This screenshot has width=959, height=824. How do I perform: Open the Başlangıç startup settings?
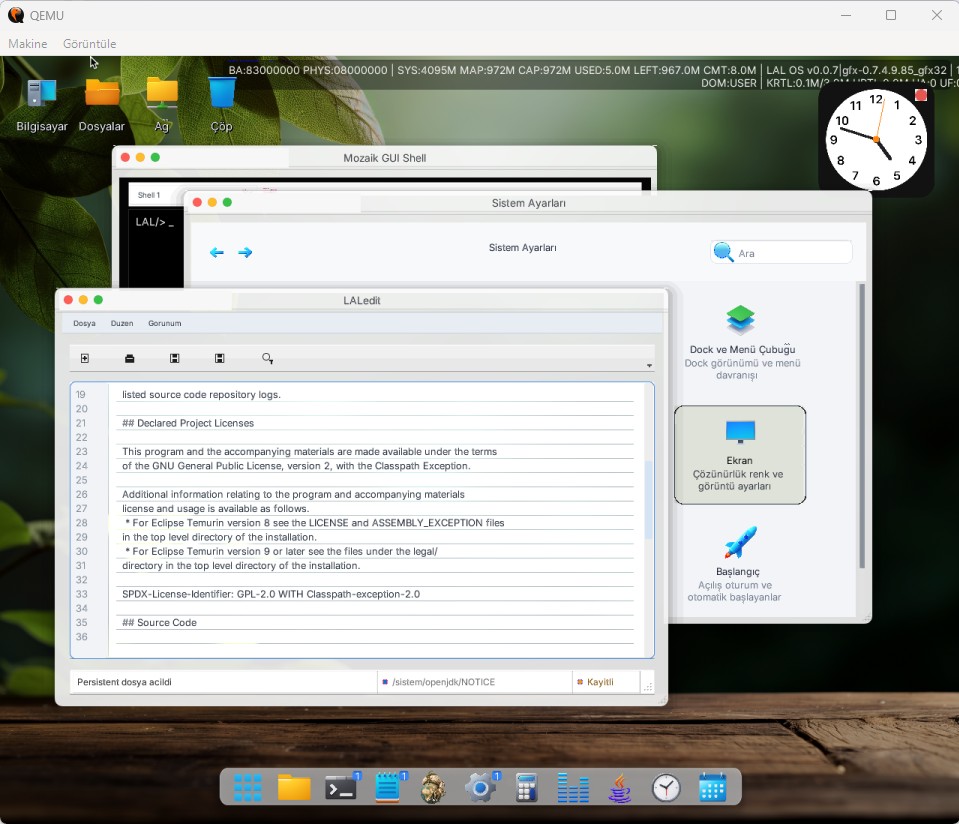point(737,564)
